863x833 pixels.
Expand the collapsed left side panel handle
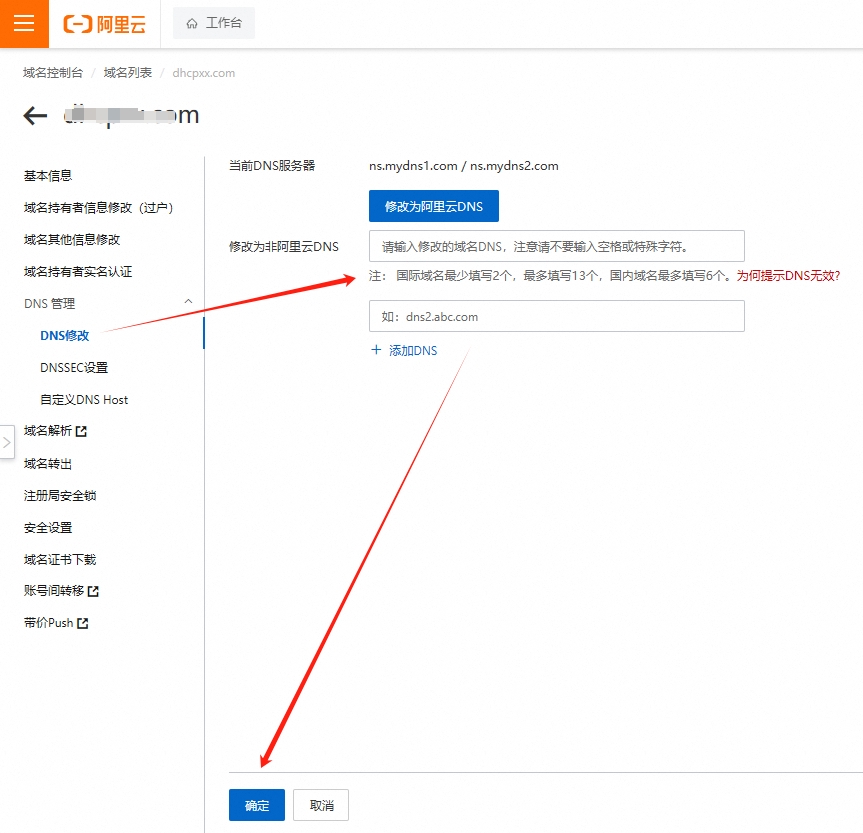tap(7, 442)
